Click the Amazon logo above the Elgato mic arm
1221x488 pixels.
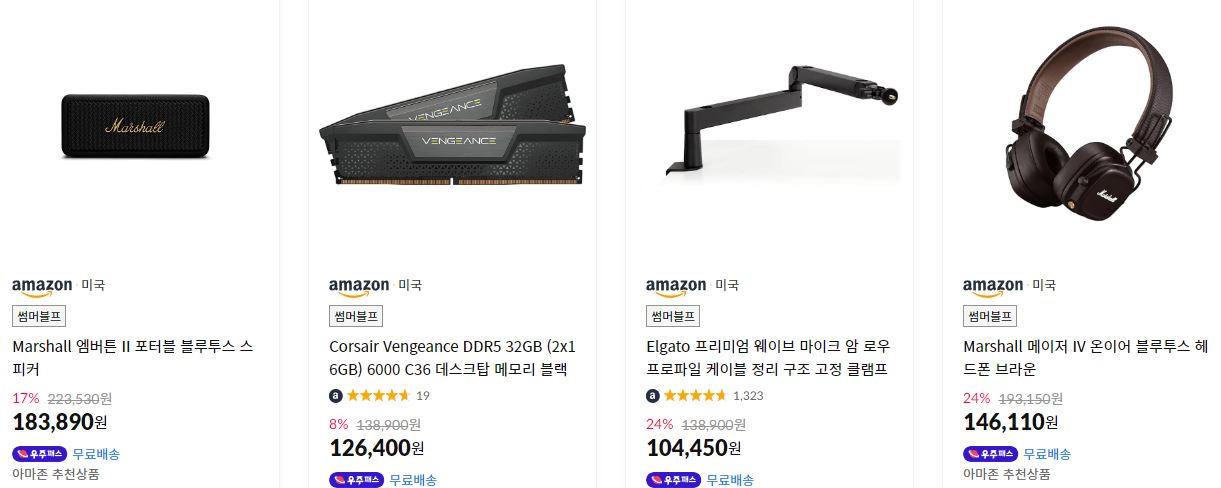pyautogui.click(x=676, y=286)
